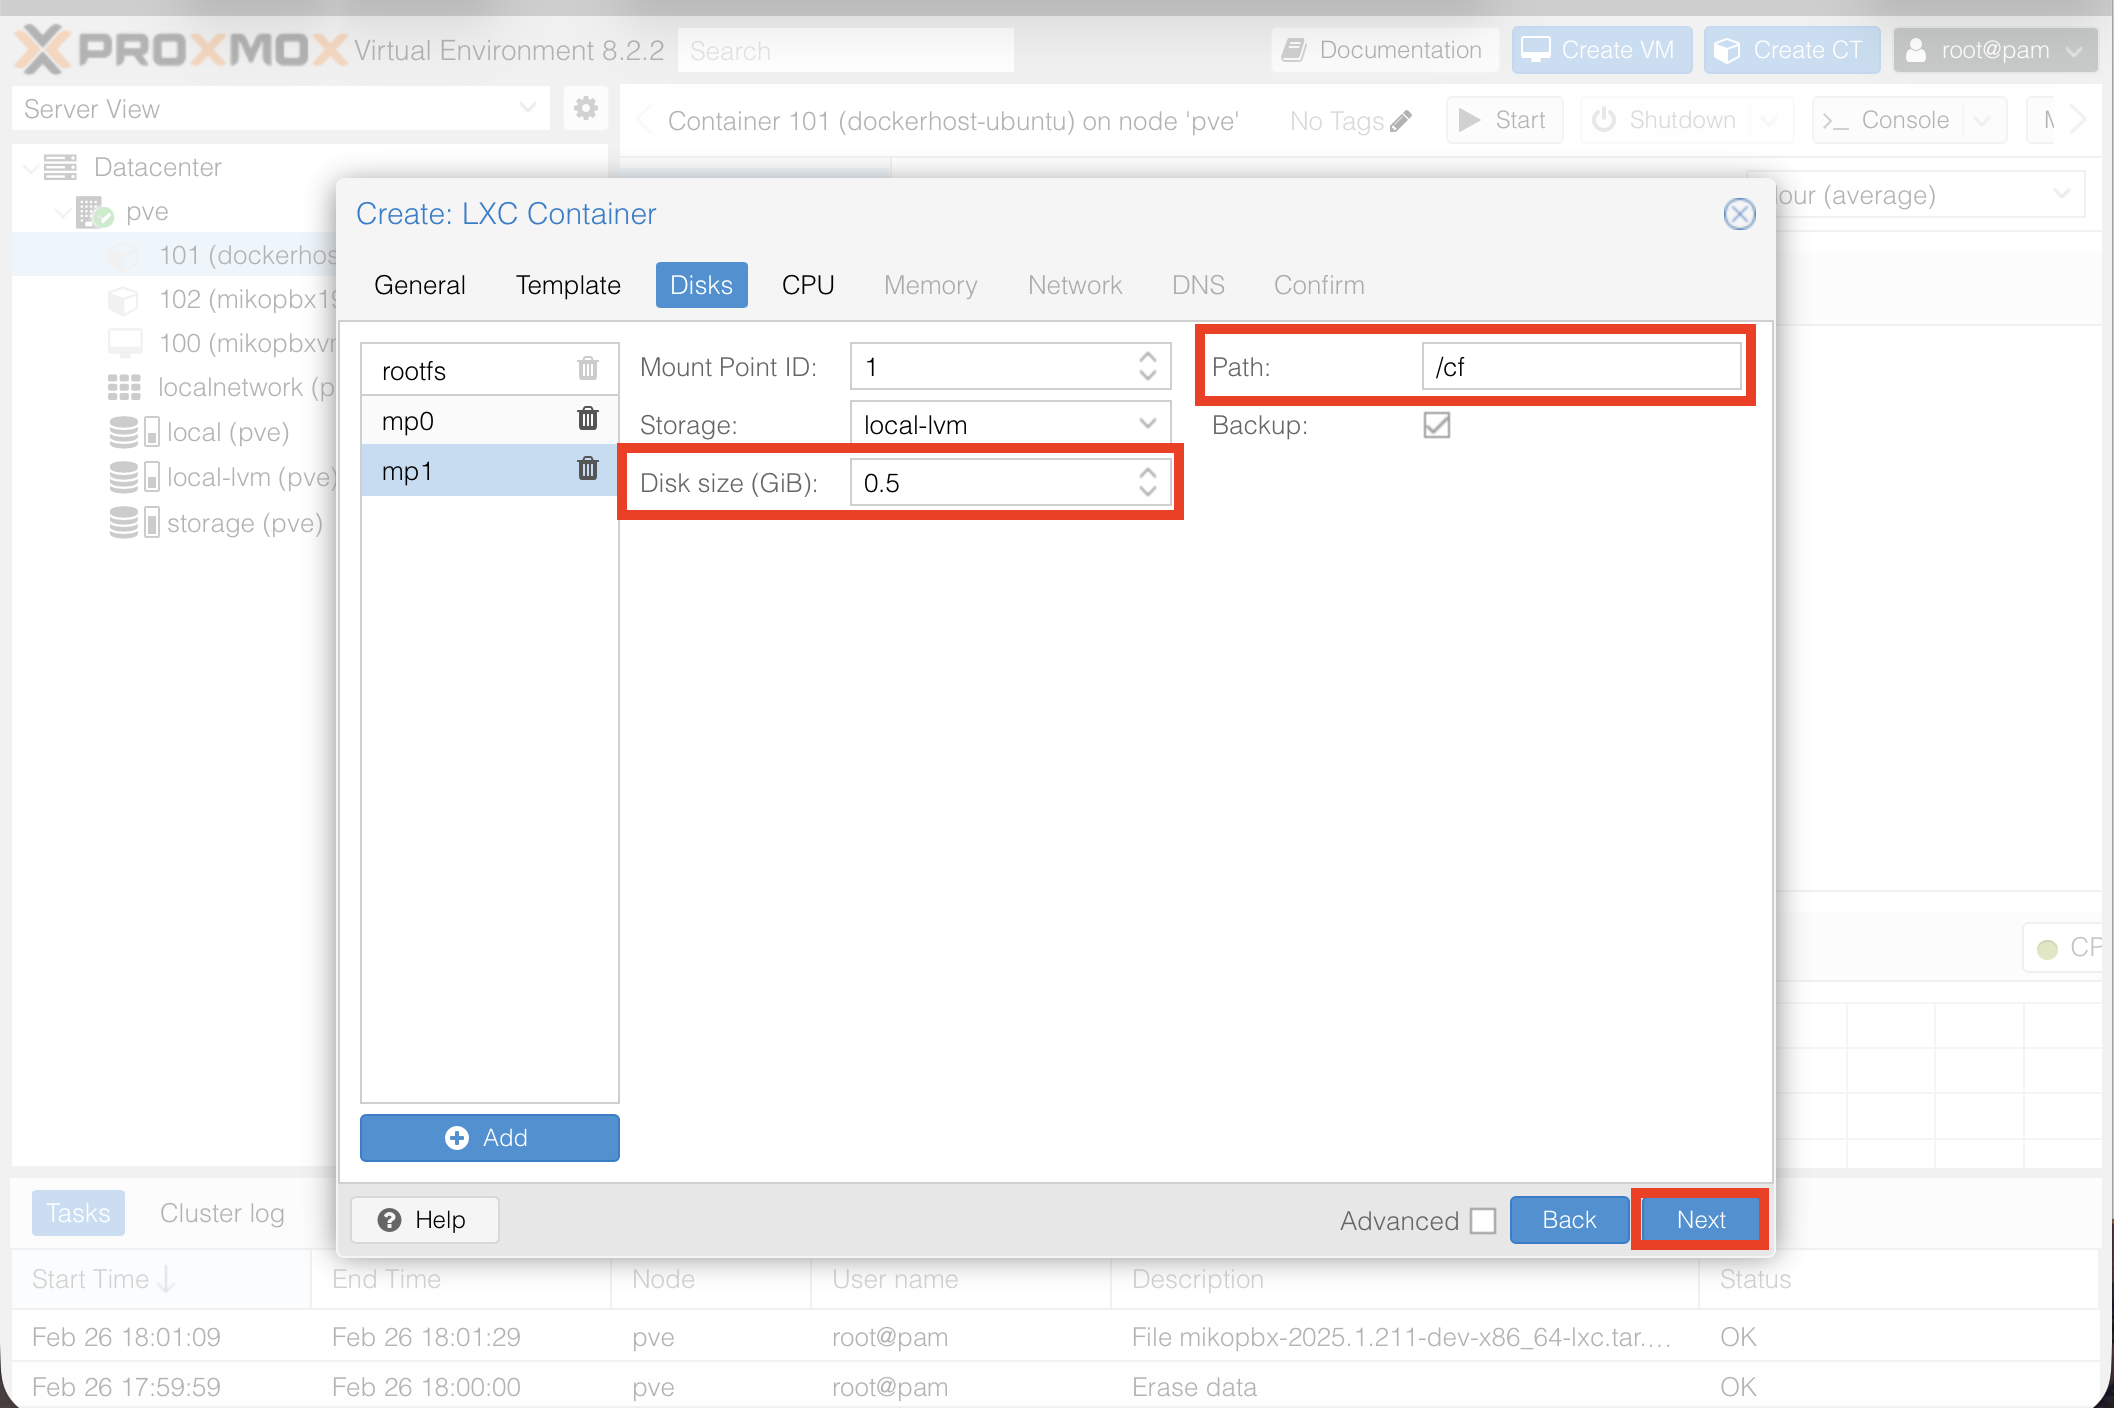Toggle the Backup checkbox
Screen dimensions: 2114x1408
[x=1436, y=425]
